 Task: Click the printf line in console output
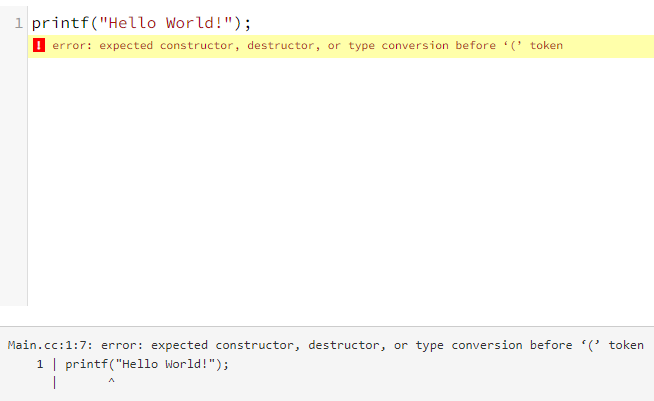tap(147, 364)
